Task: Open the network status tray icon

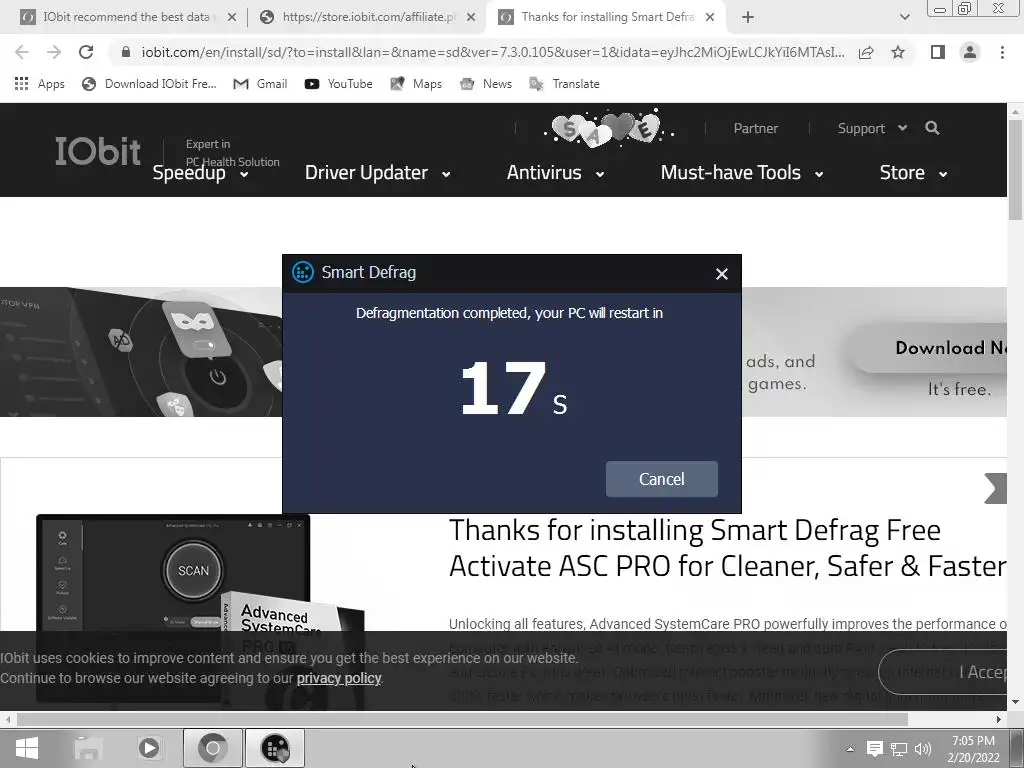Action: pos(899,749)
